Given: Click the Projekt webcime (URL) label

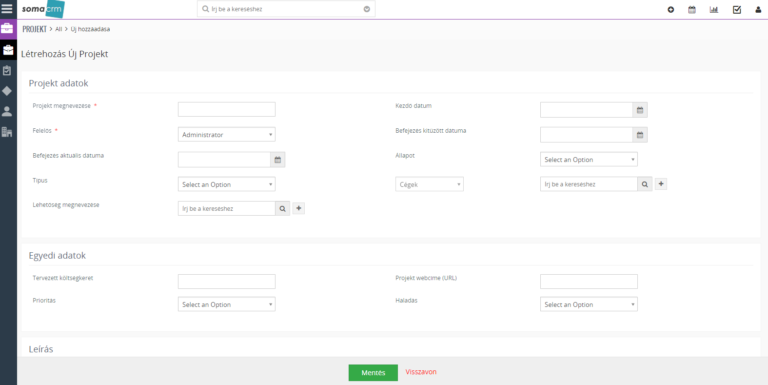Looking at the screenshot, I should click(x=426, y=278).
